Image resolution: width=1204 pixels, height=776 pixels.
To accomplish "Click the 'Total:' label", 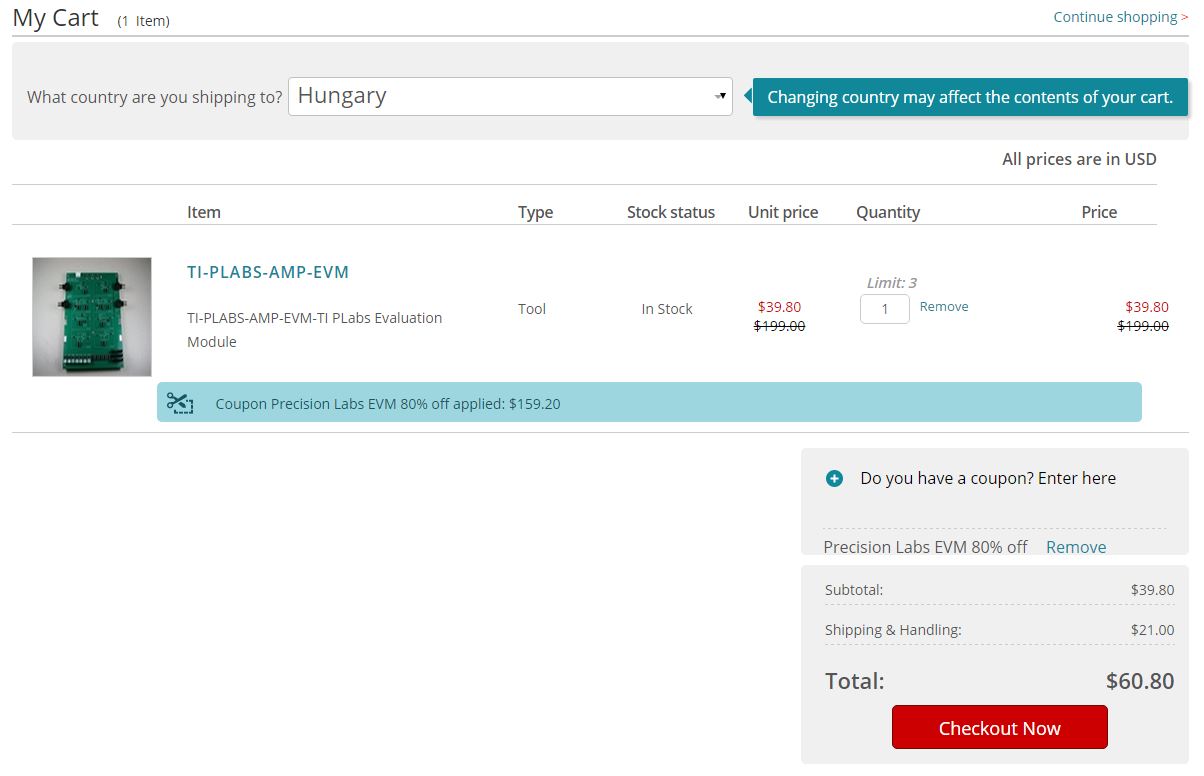I will (x=855, y=682).
